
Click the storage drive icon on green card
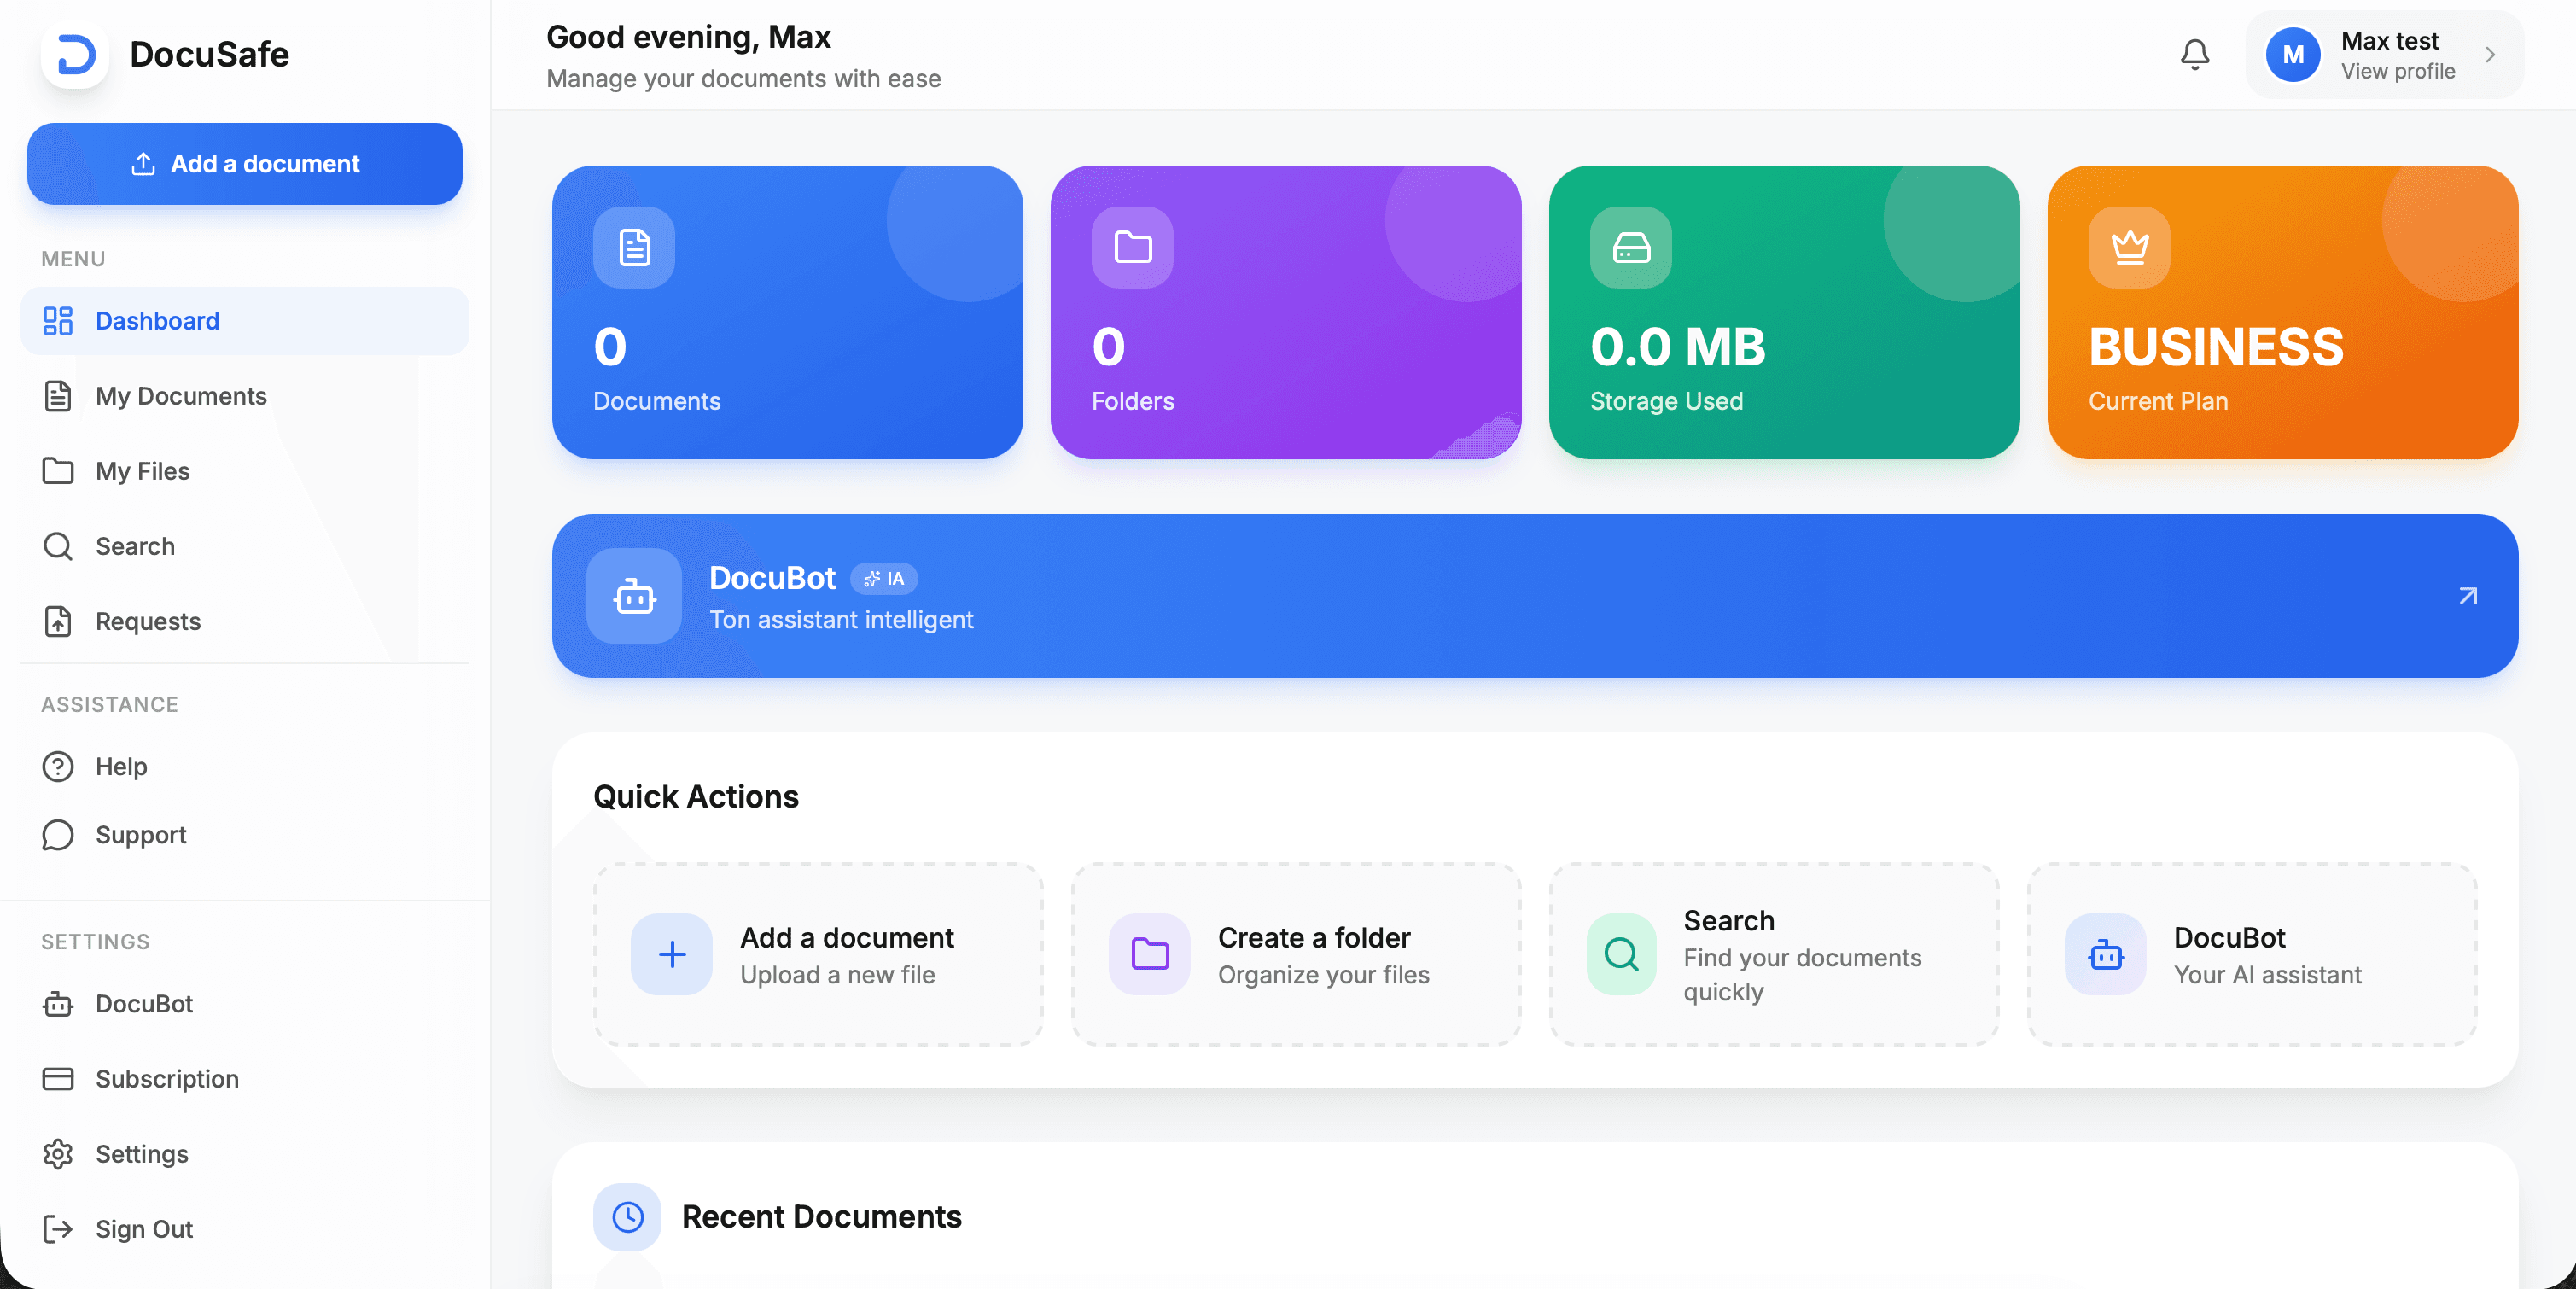(1631, 247)
